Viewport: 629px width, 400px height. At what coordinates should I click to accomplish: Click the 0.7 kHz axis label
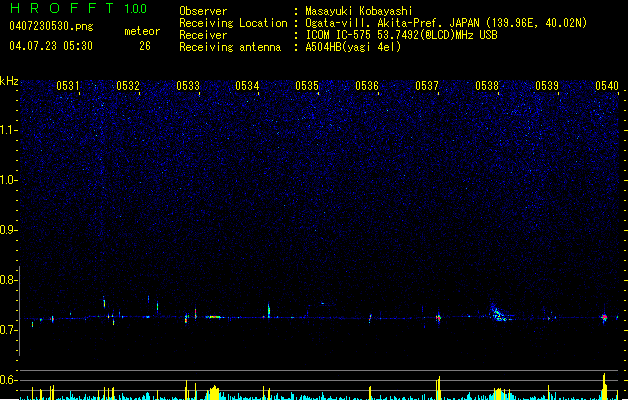click(9, 330)
